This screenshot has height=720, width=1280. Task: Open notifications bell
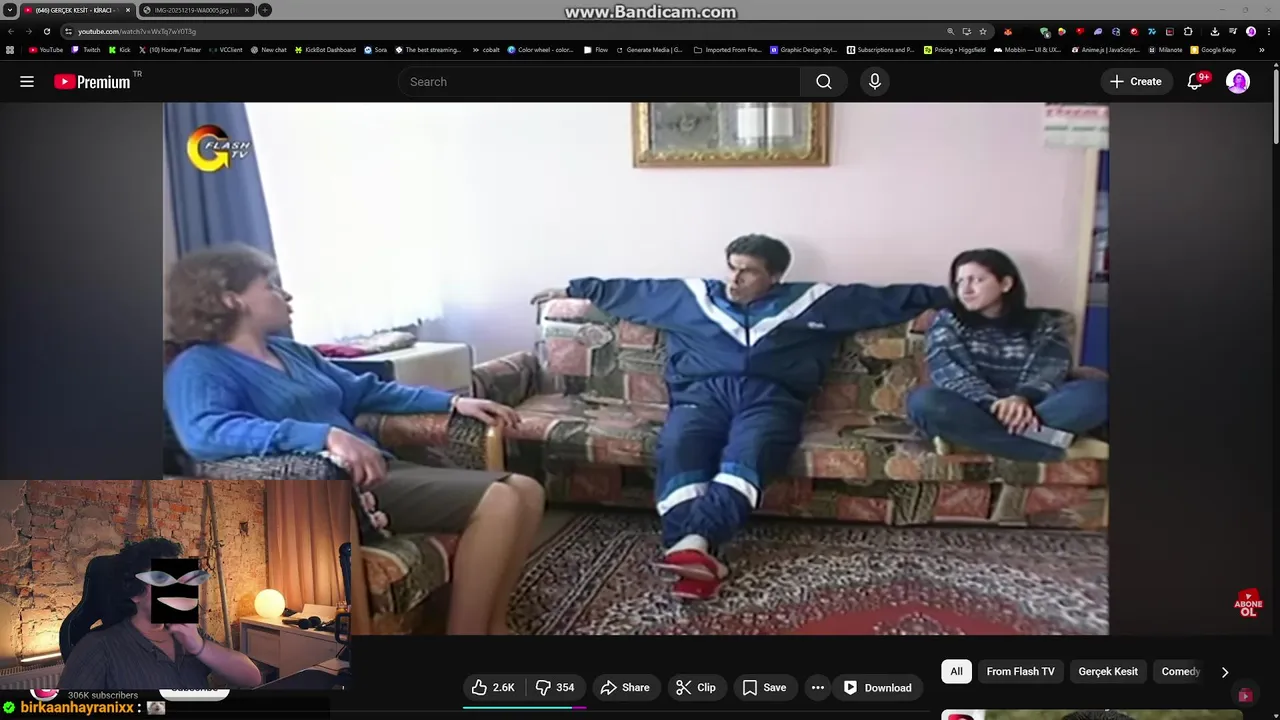(1195, 82)
